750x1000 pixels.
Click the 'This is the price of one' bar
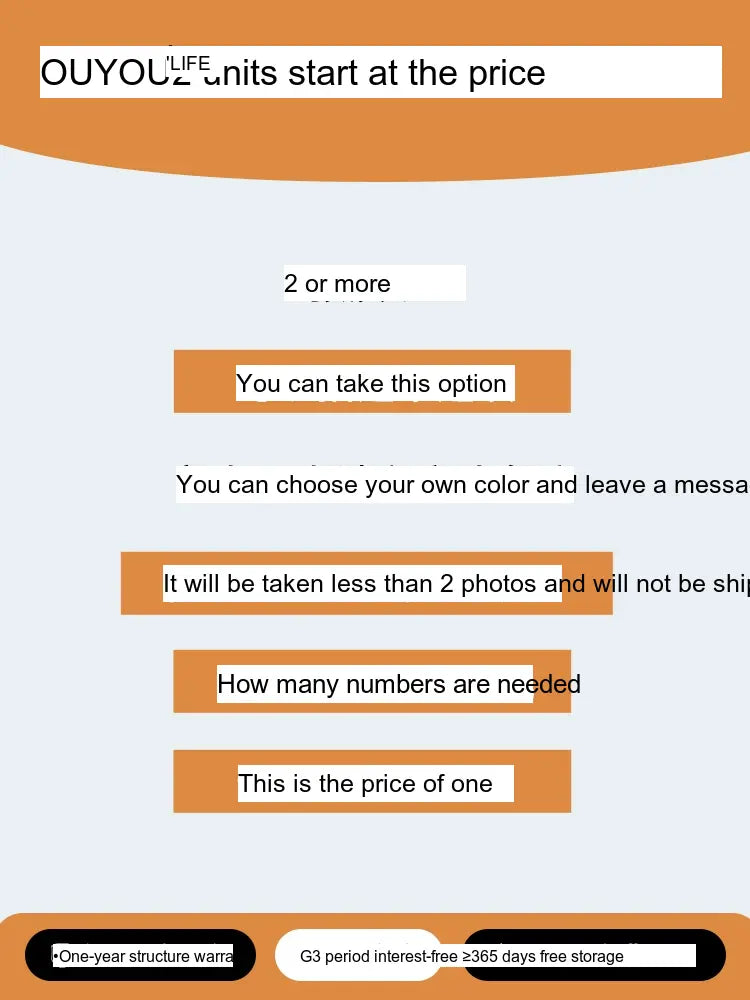click(x=372, y=781)
